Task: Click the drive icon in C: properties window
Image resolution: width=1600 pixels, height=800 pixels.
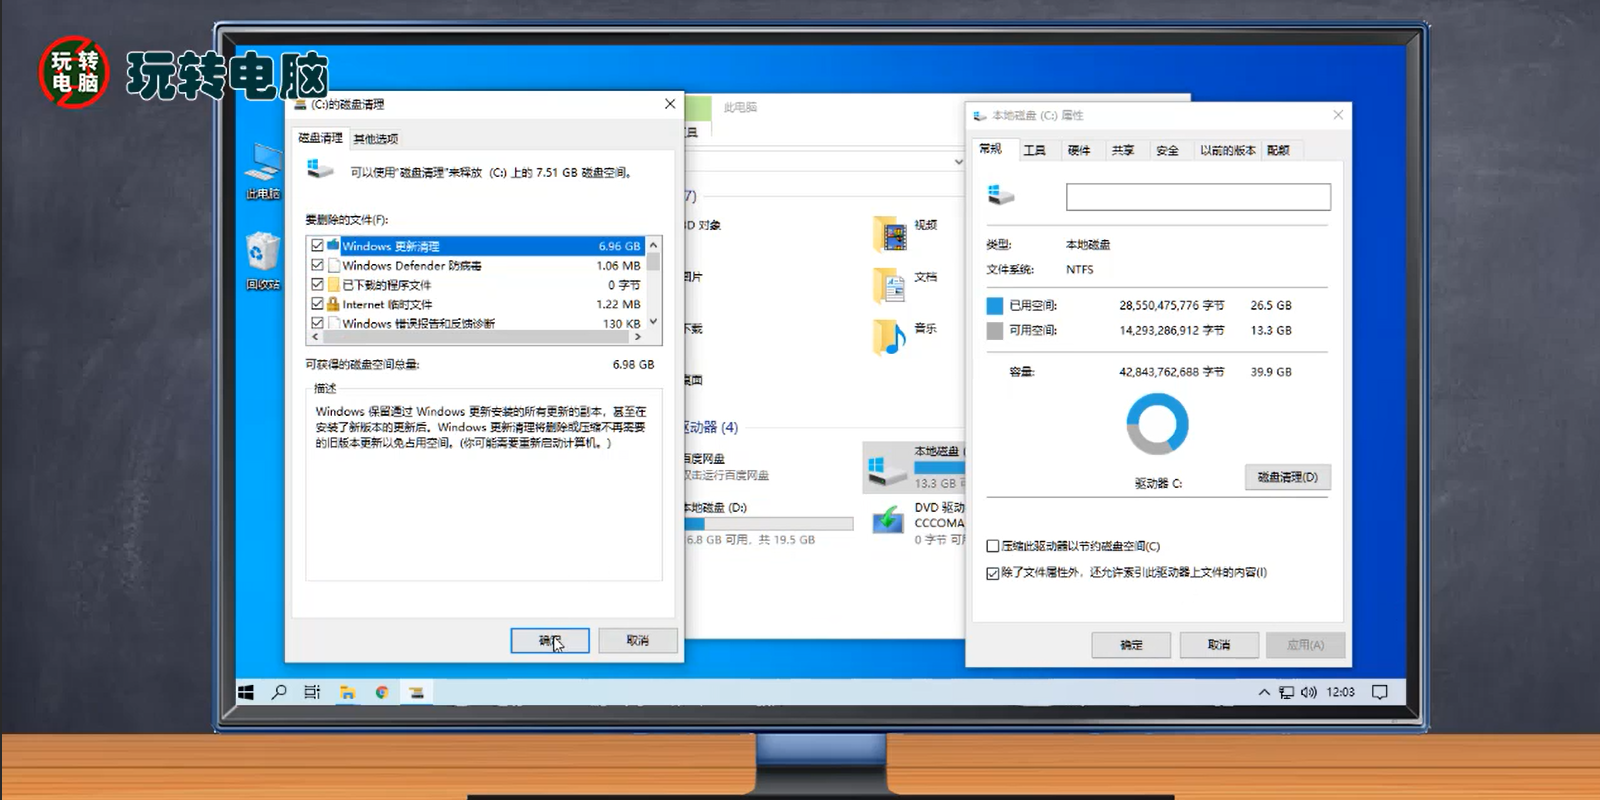Action: 1001,195
